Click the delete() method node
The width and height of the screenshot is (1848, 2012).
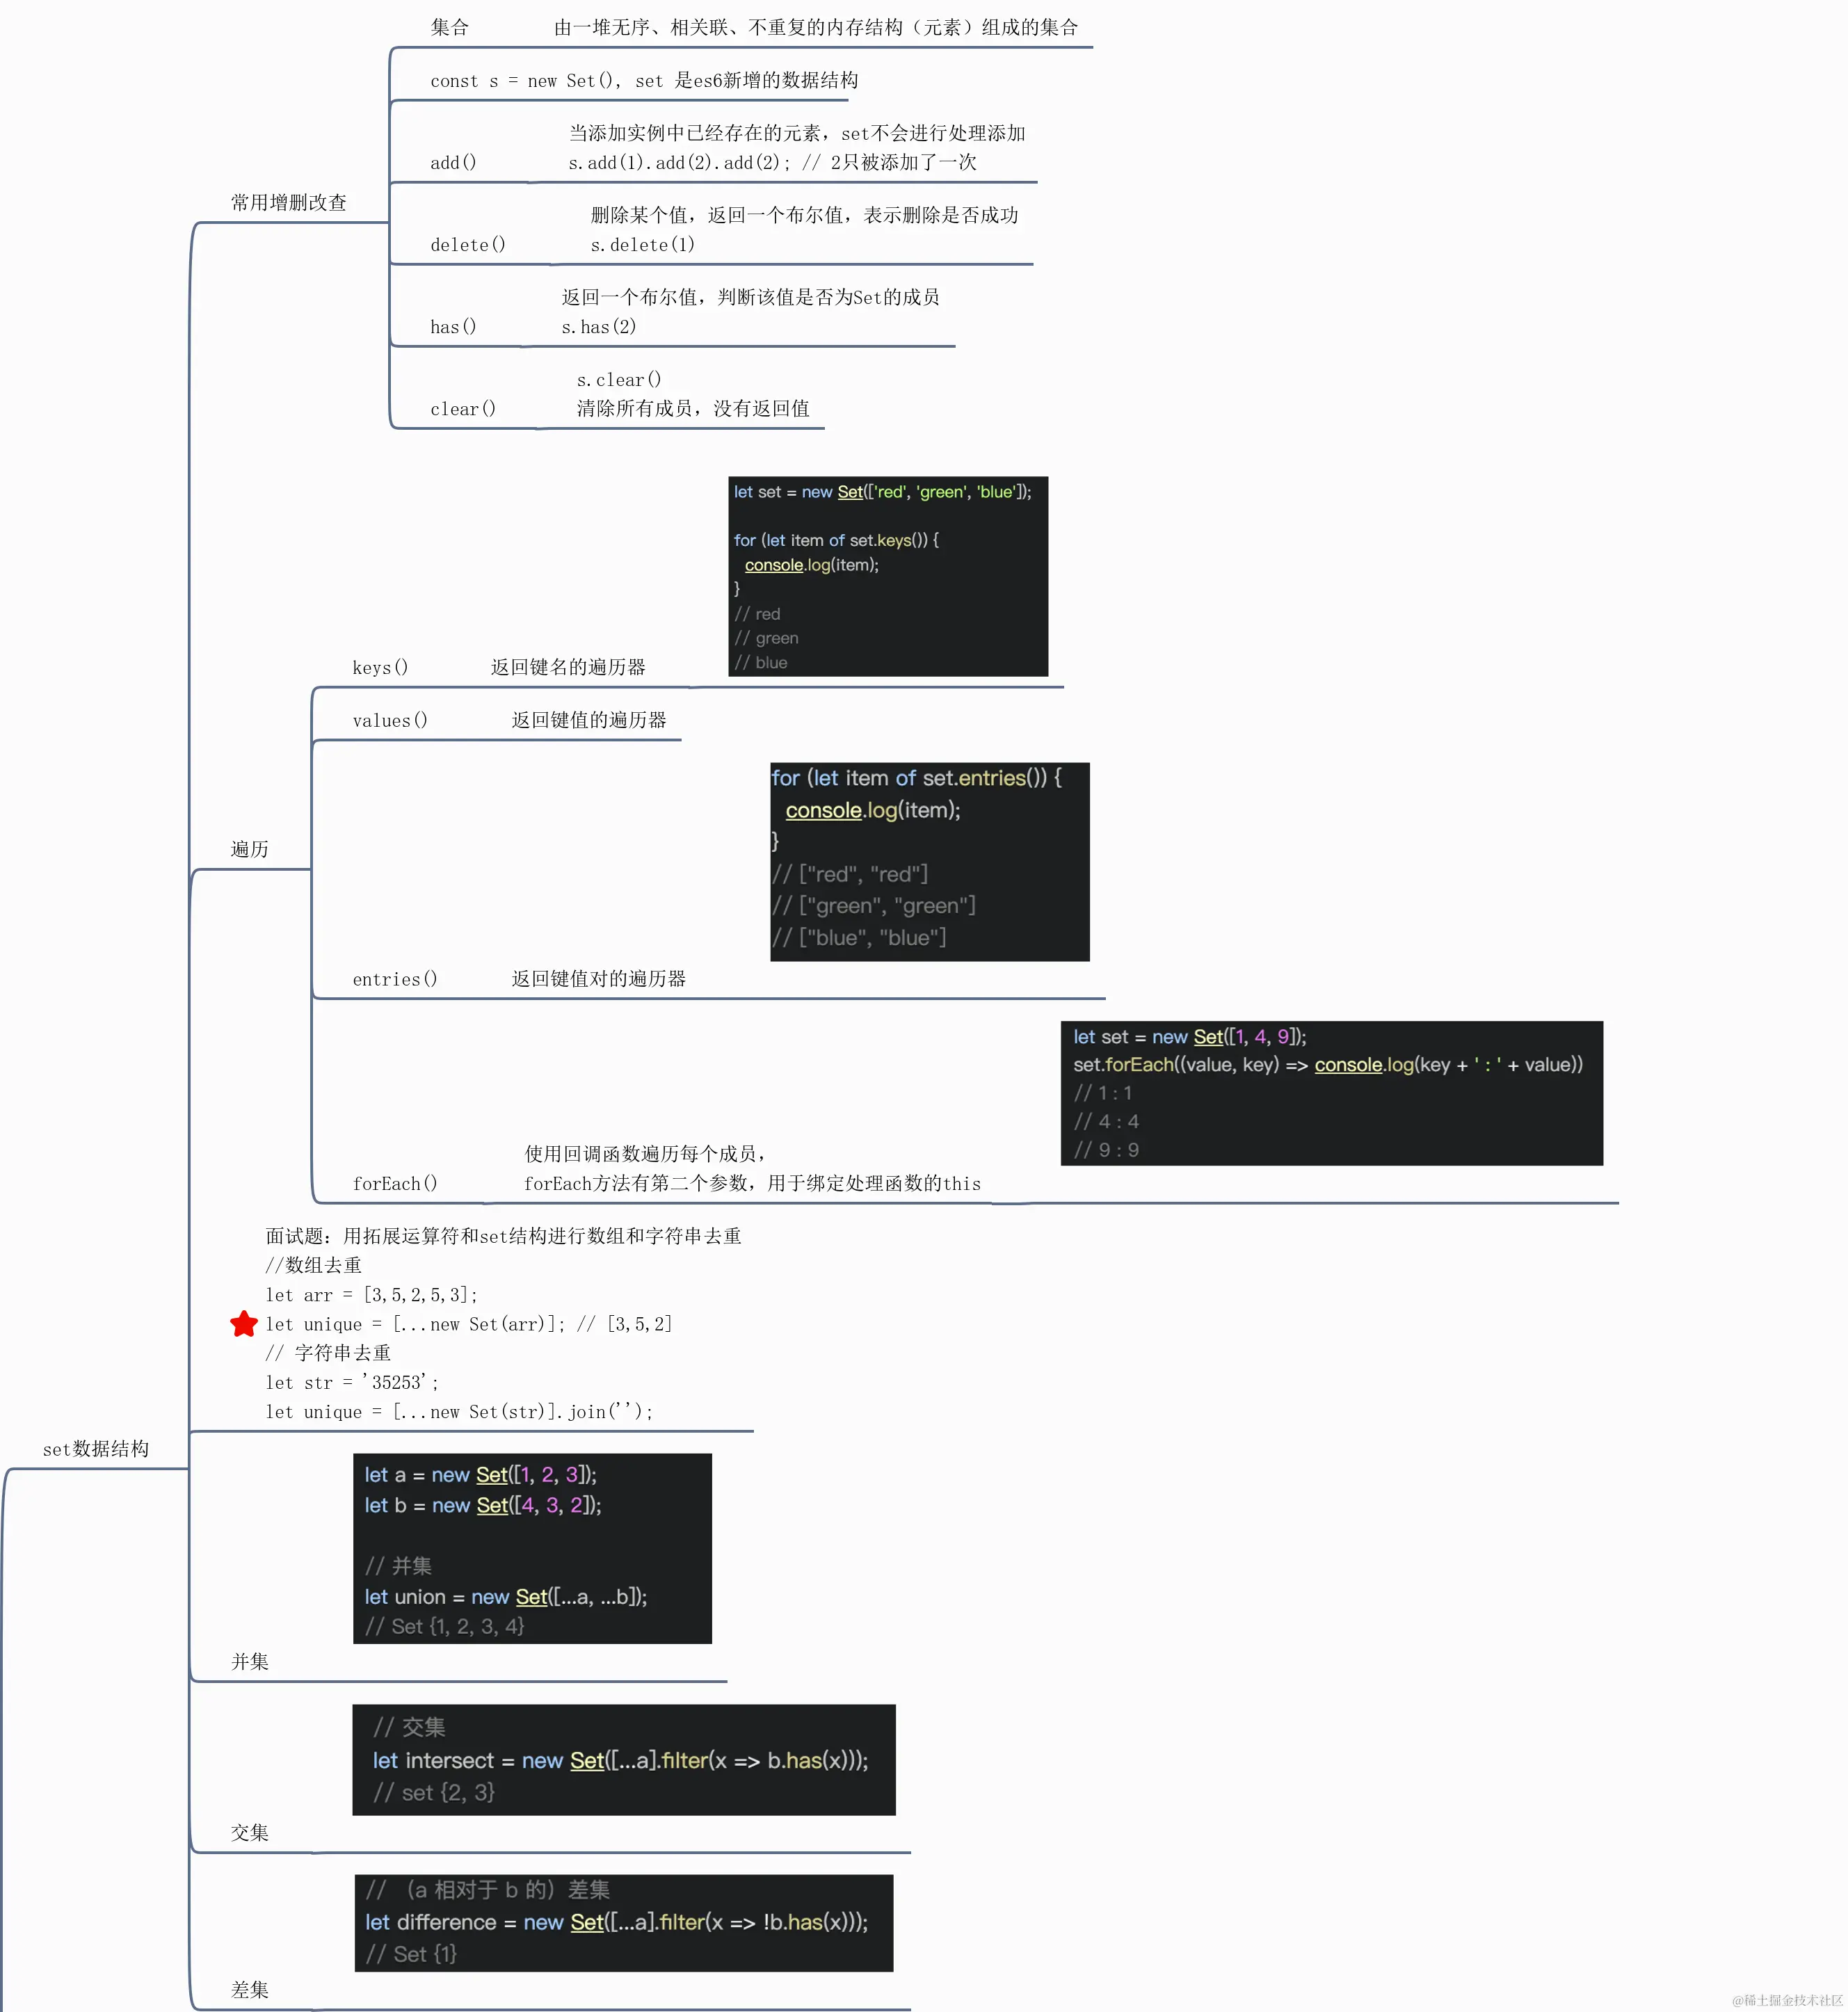click(468, 245)
